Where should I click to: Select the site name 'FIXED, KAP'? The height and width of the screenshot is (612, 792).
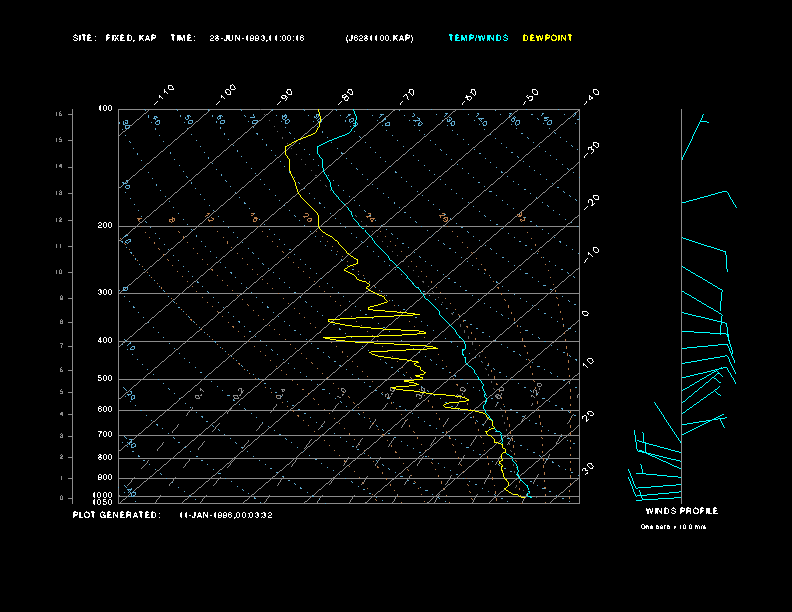[133, 38]
